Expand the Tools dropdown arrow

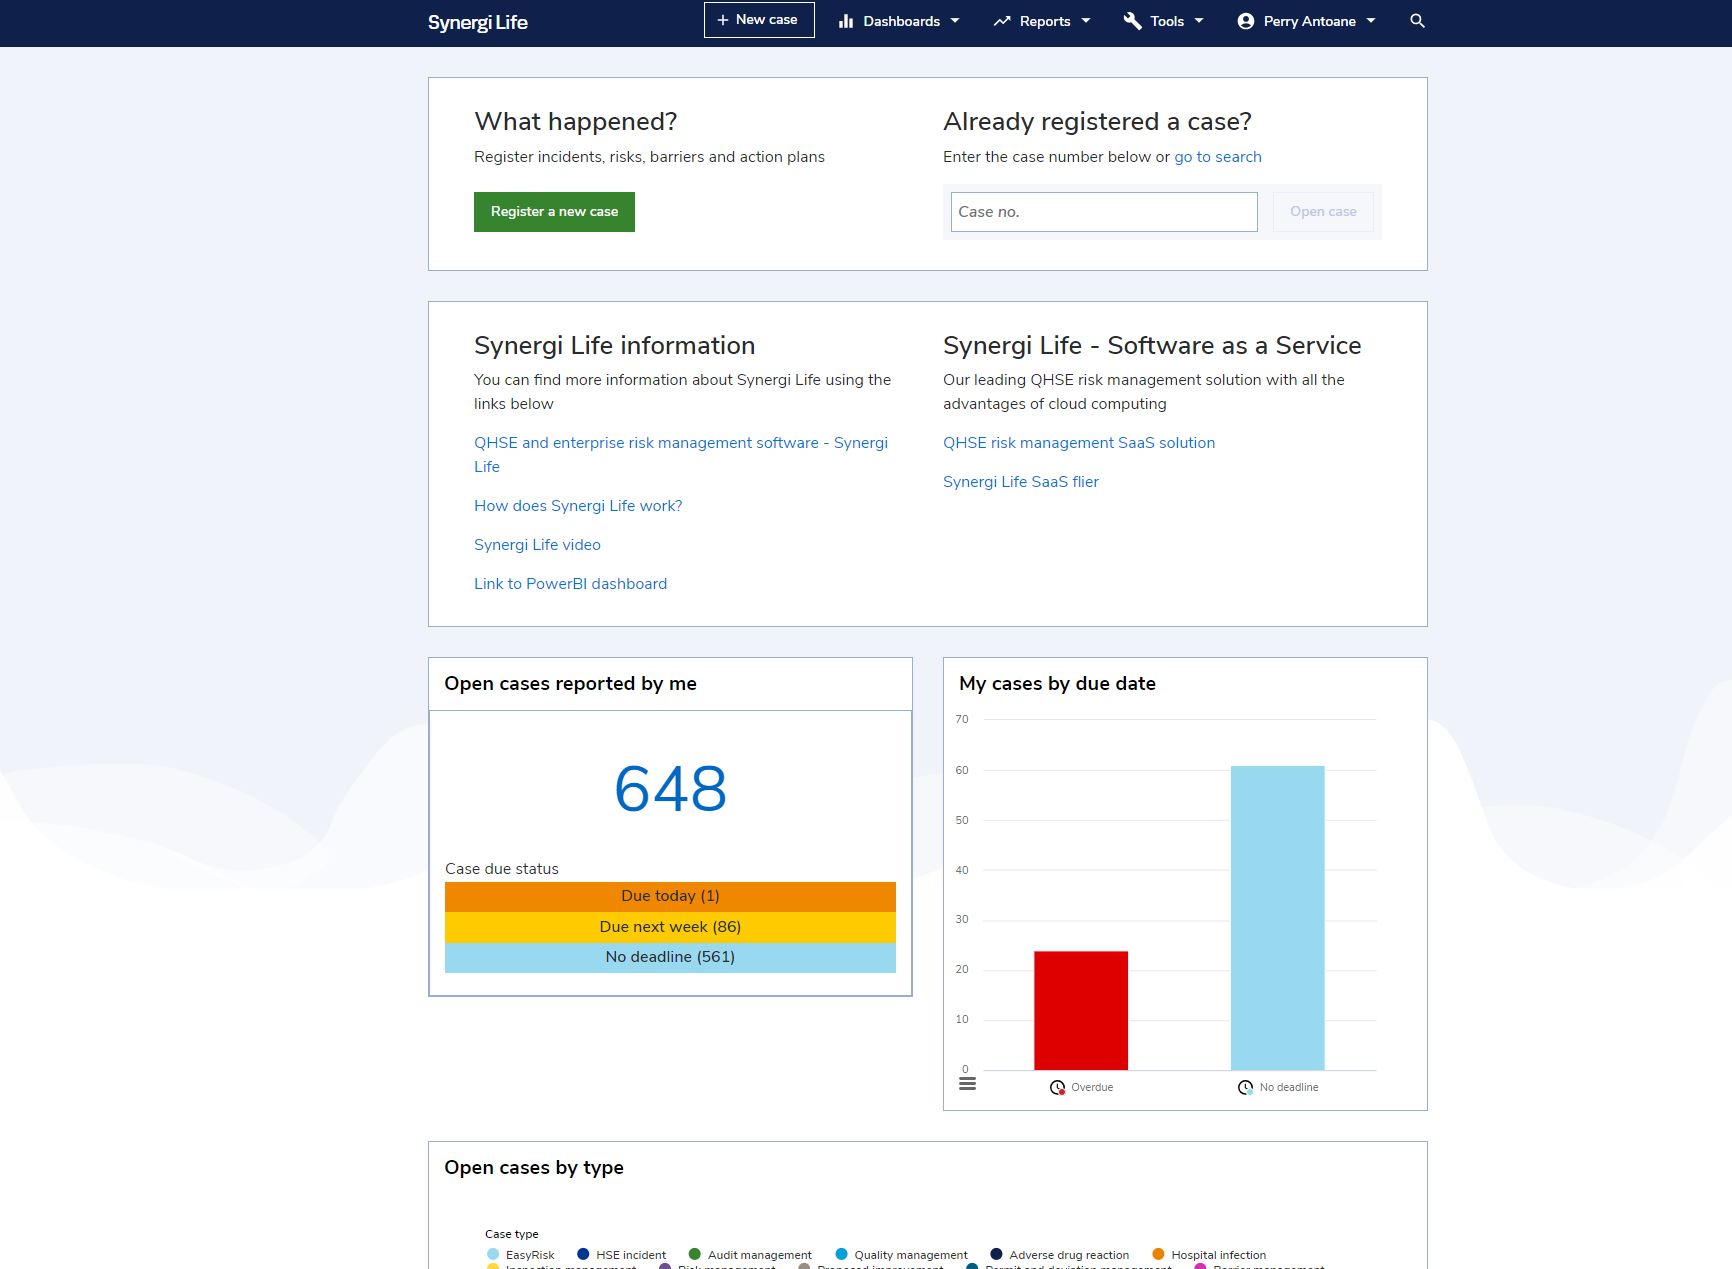[x=1199, y=20]
